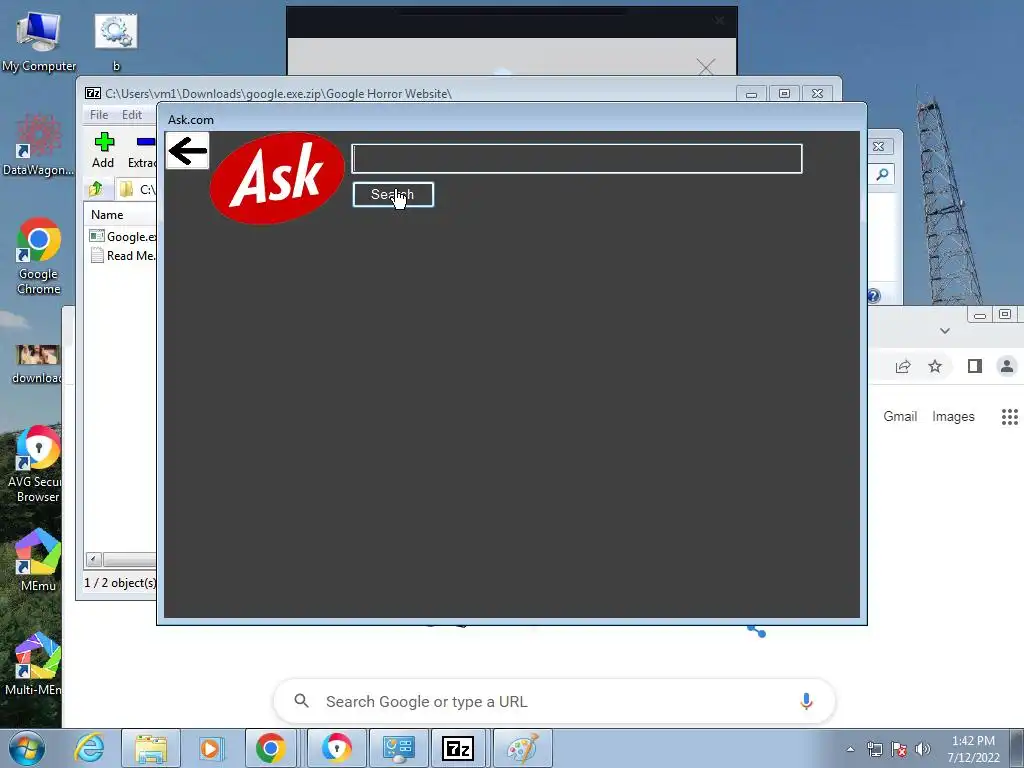The image size is (1024, 768).
Task: Select Google.exe in the 7-Zip file list
Action: coord(123,236)
